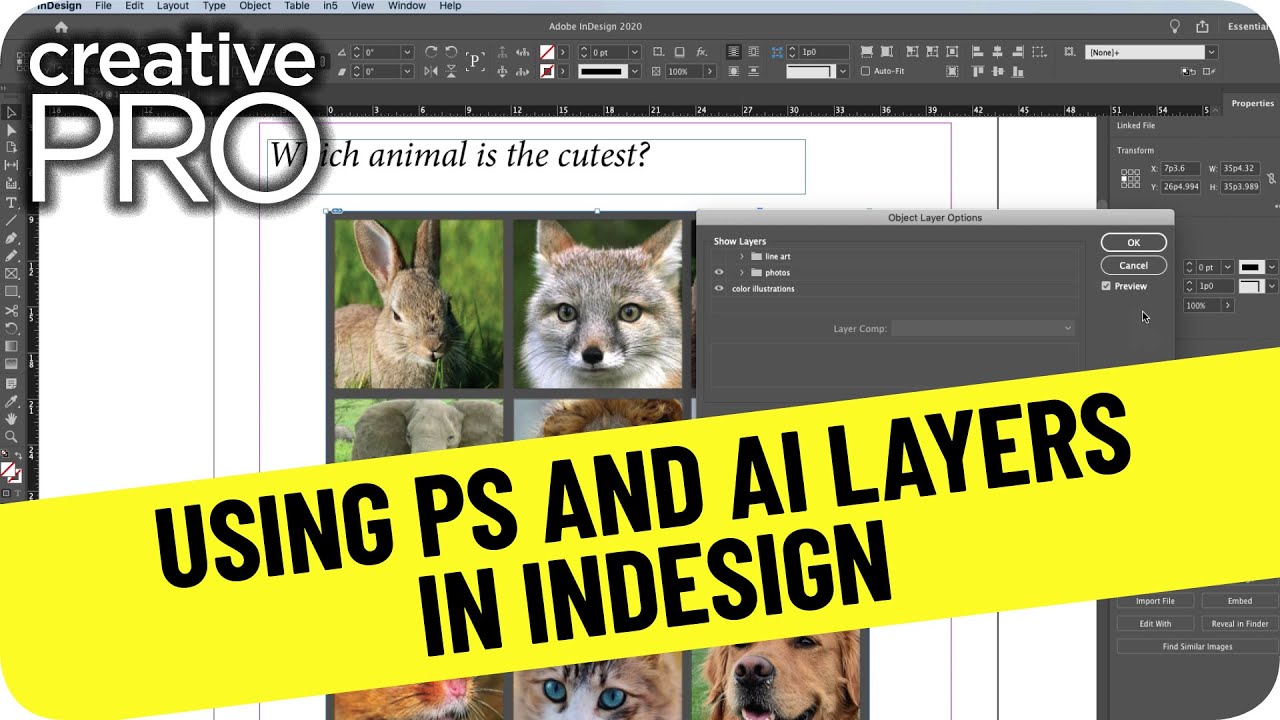Image resolution: width=1280 pixels, height=720 pixels.
Task: Open the opacity 100% flyout arrow in Properties
Action: [x=1228, y=305]
